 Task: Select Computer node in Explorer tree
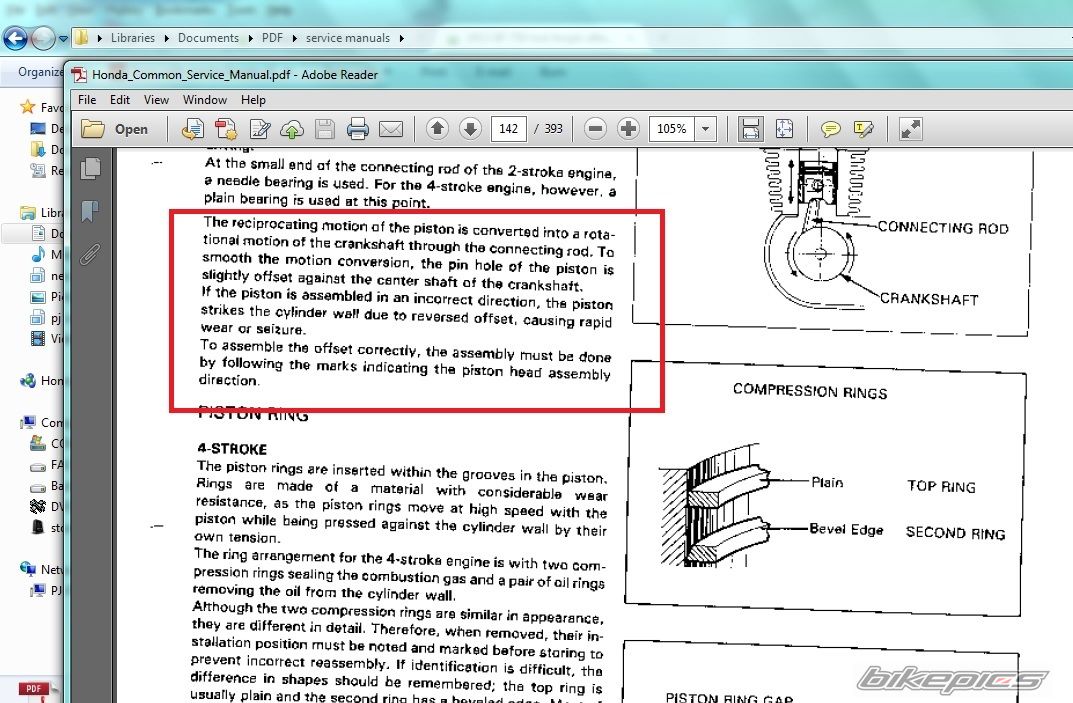point(41,422)
